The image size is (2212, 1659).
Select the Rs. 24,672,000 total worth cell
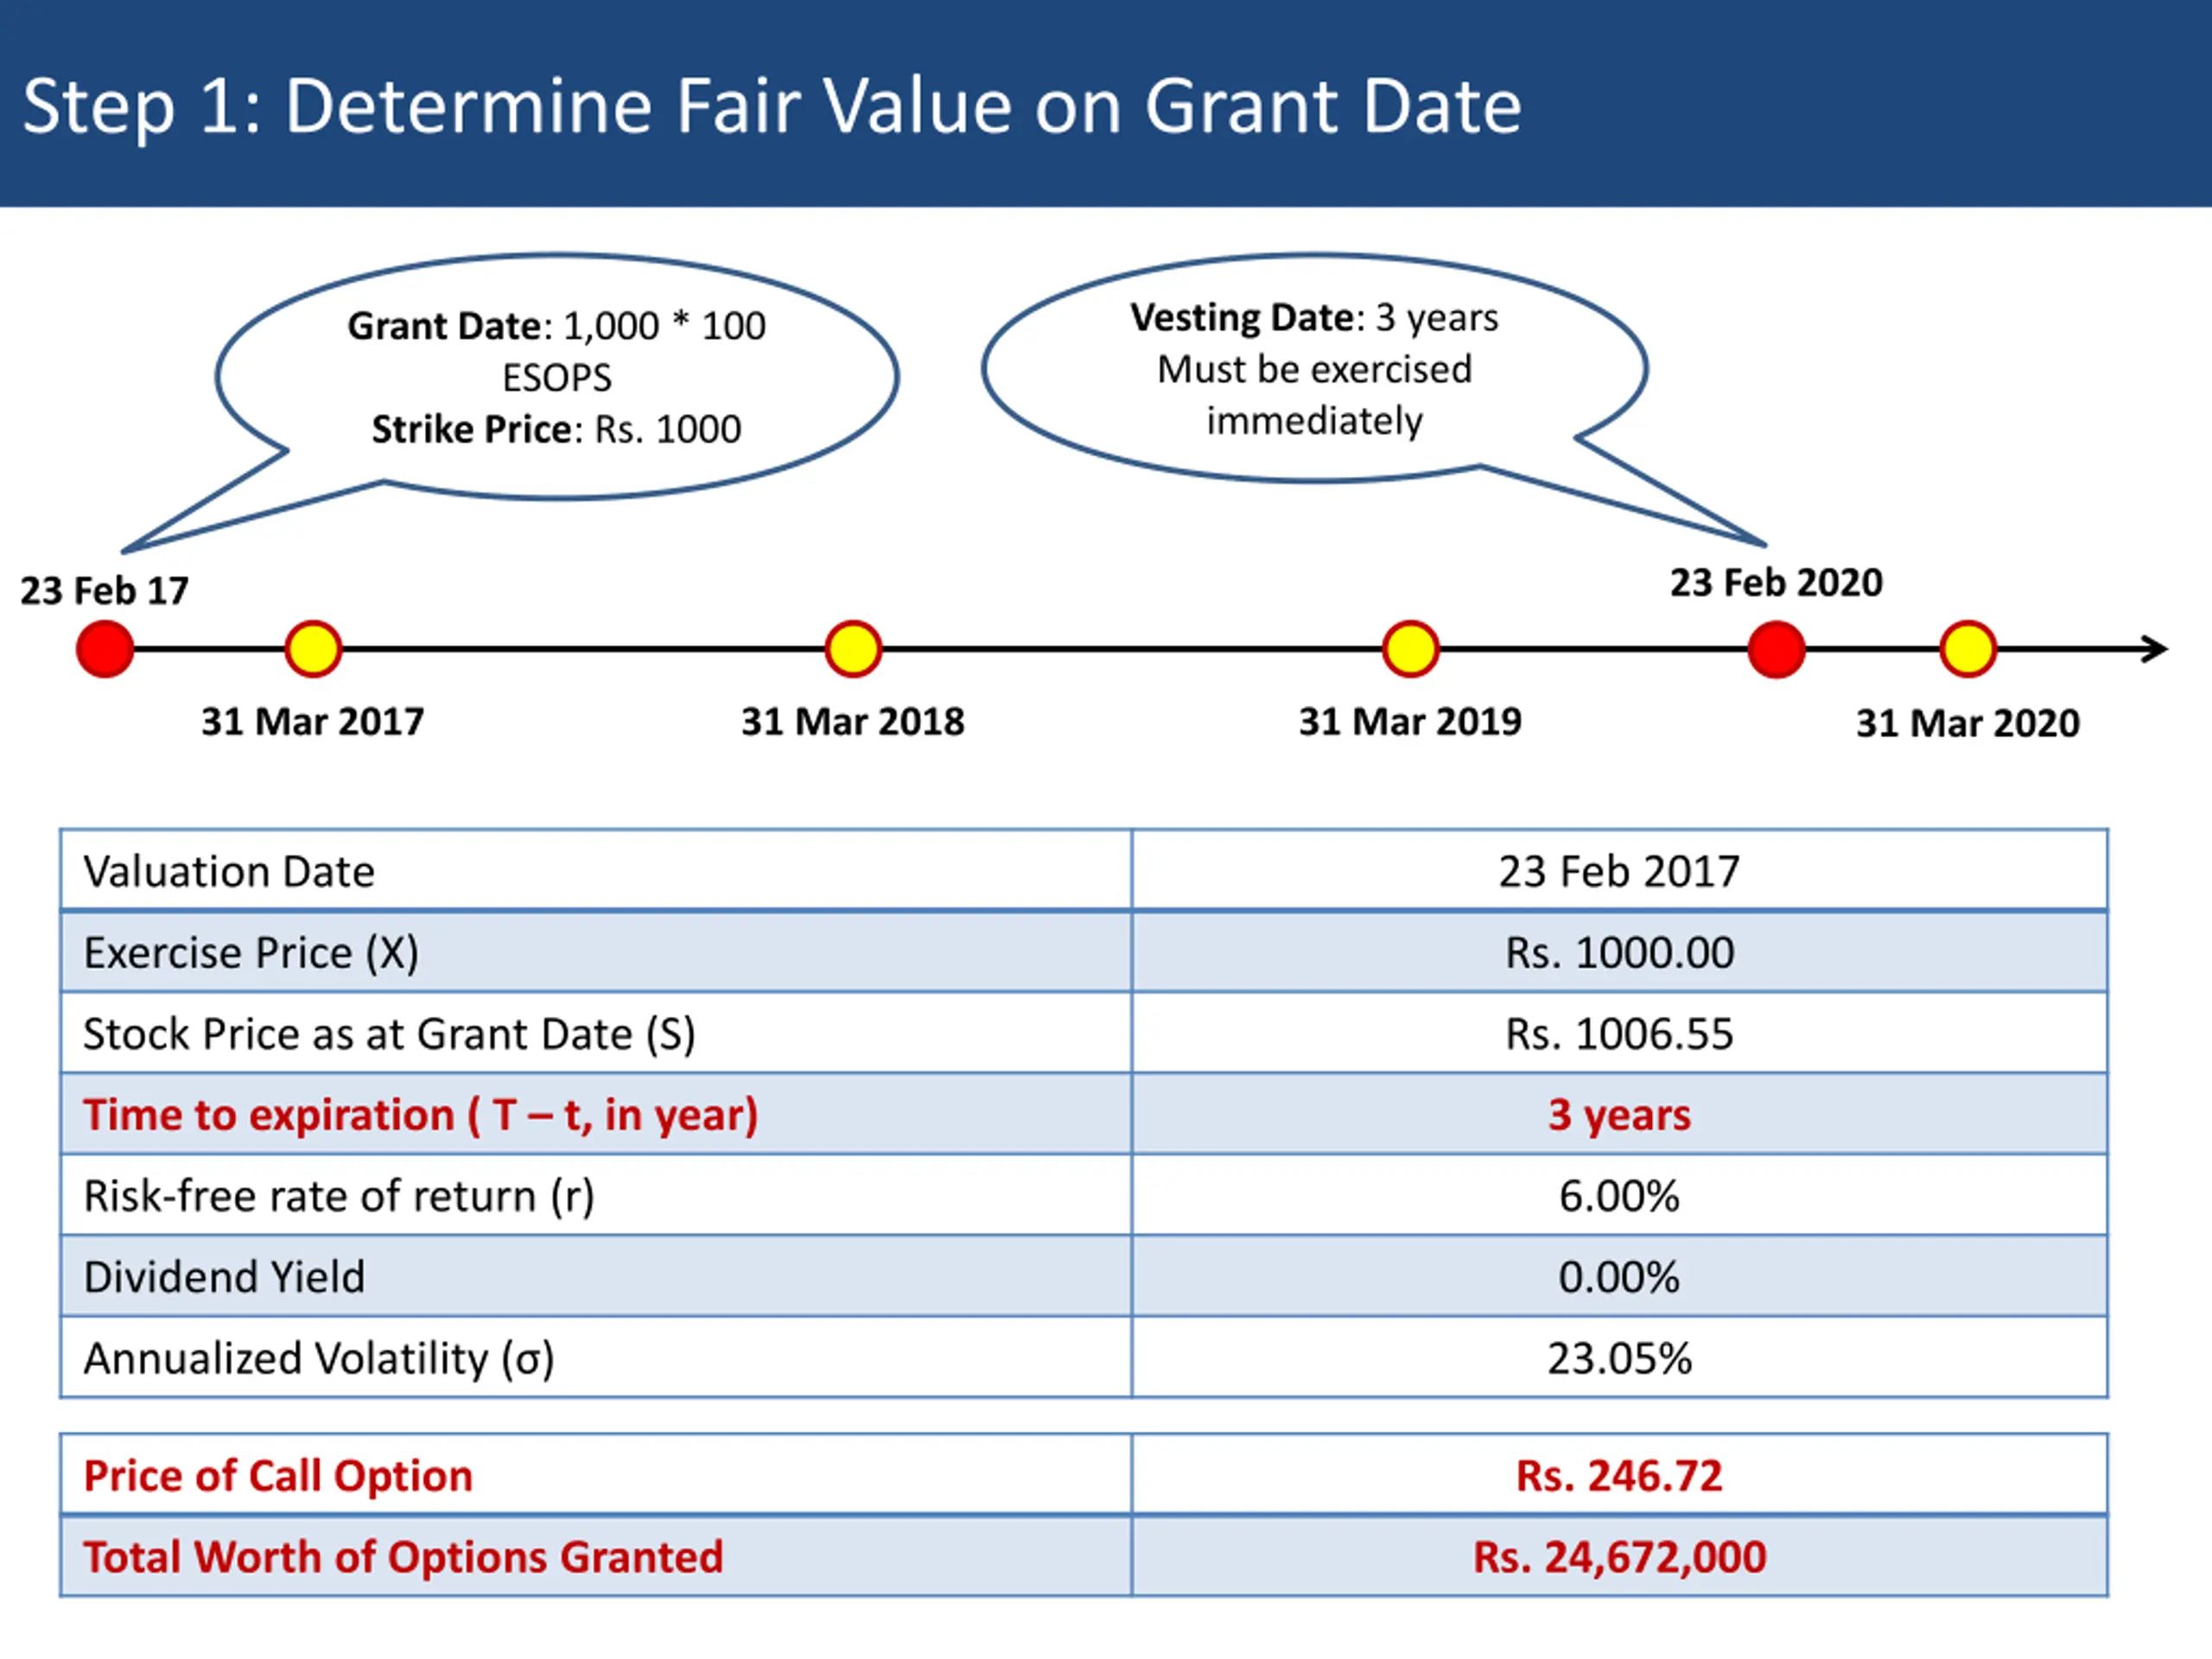pos(1619,1557)
